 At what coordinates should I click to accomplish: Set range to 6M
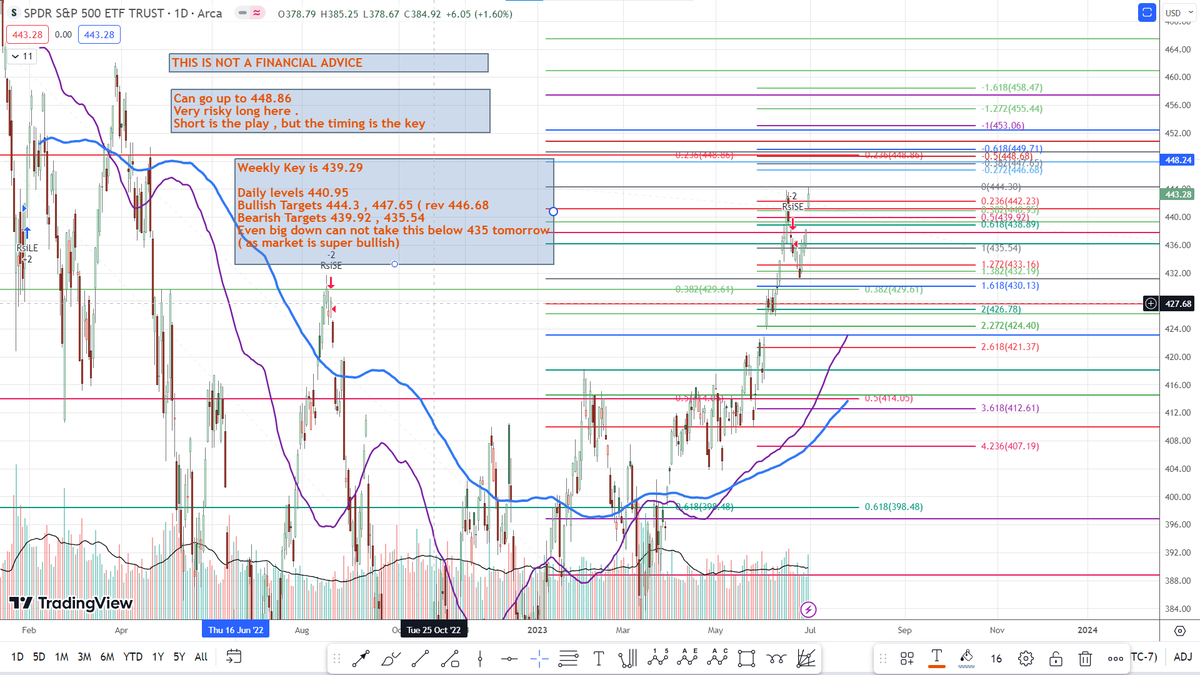tap(106, 657)
